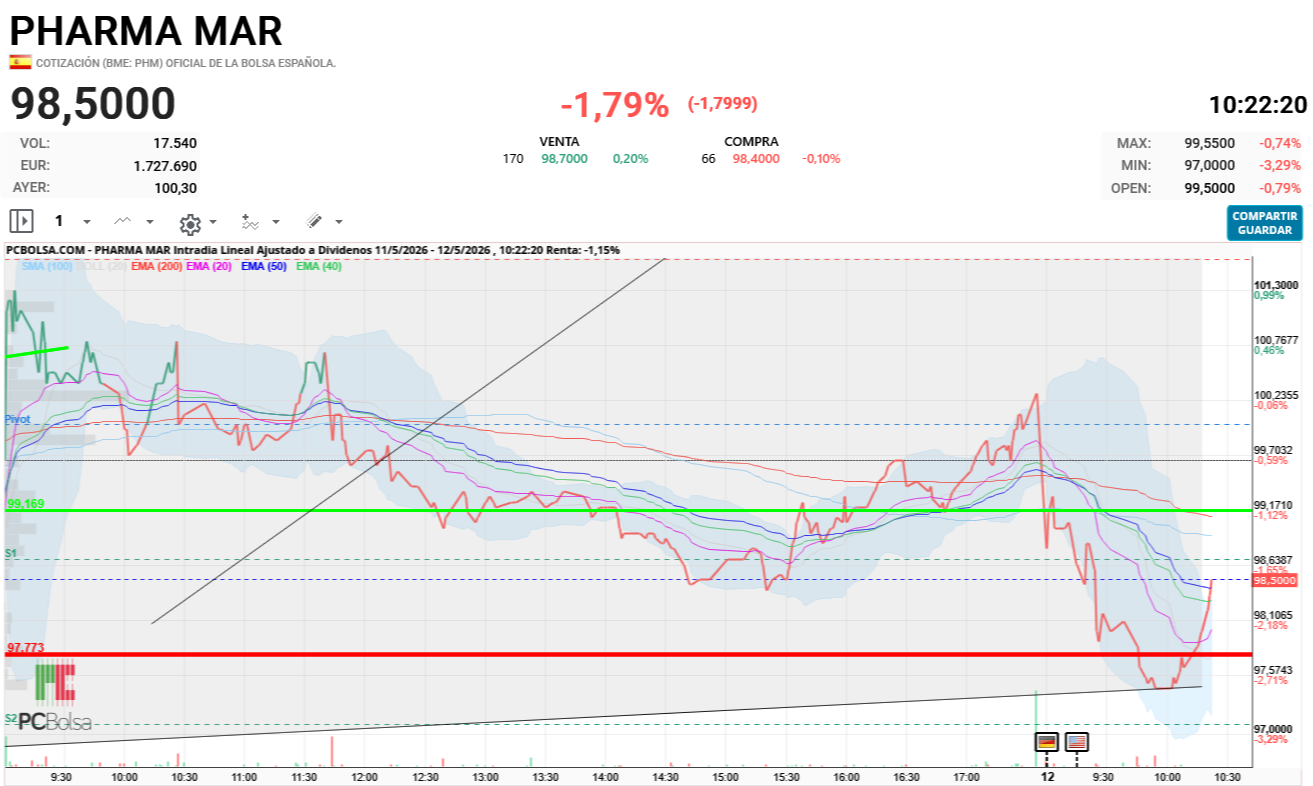Screen dimensions: 1313x786
Task: Click the add indicator icon
Action: click(x=250, y=221)
